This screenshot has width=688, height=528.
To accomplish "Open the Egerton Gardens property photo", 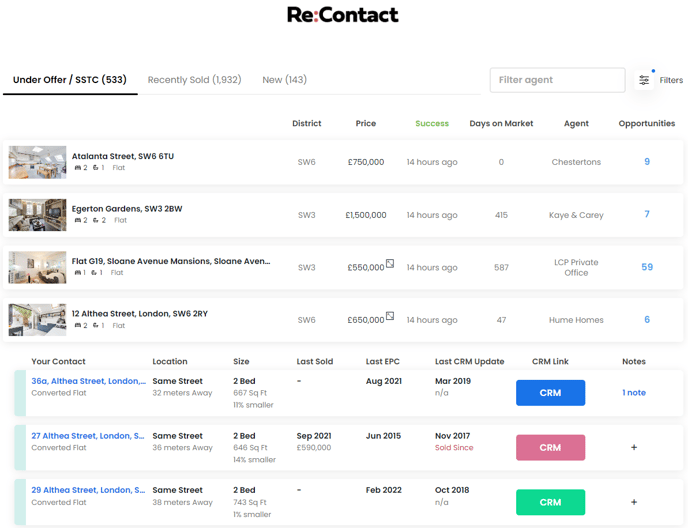I will tap(37, 215).
